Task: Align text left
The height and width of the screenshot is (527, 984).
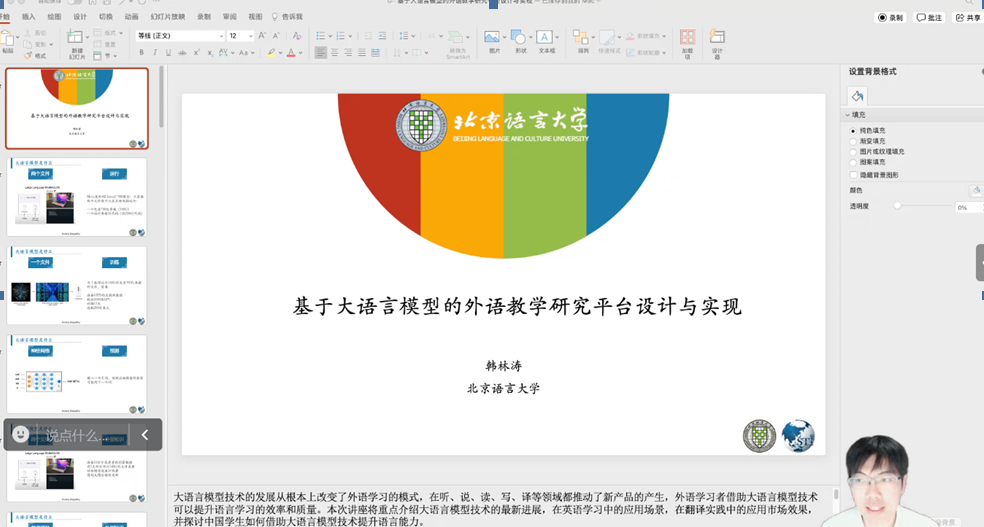Action: coord(321,53)
